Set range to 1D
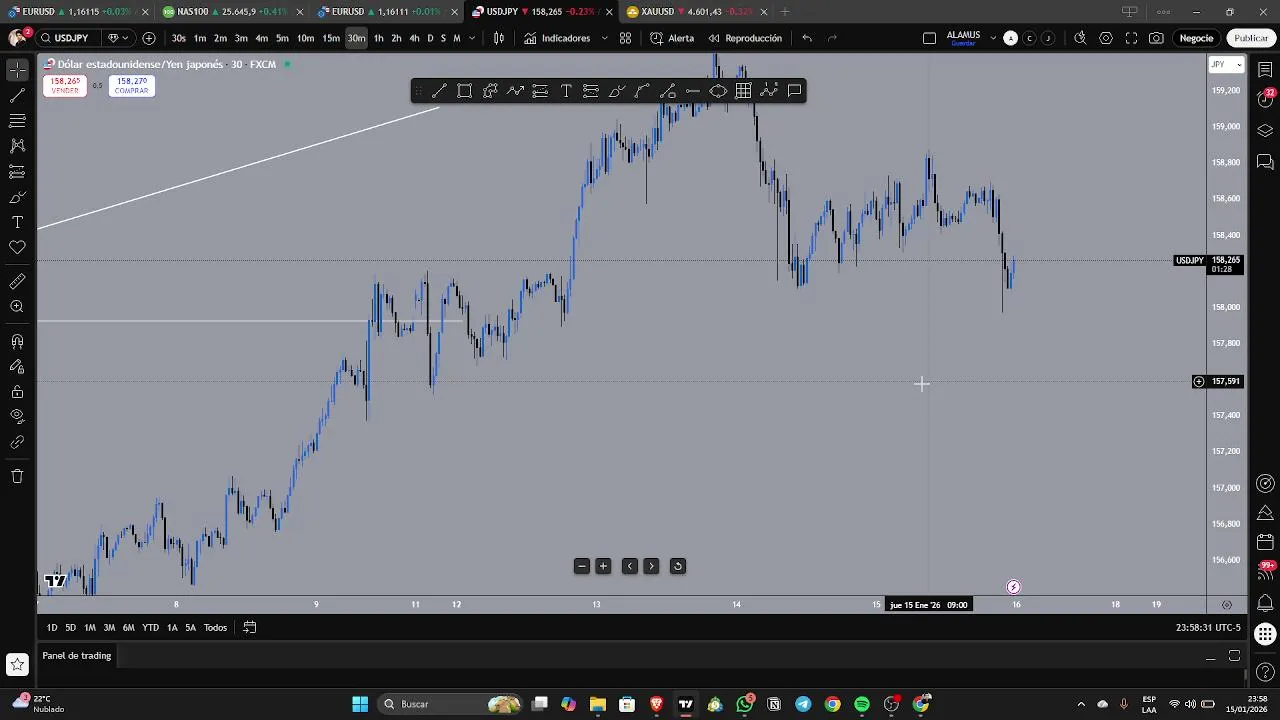 click(52, 628)
